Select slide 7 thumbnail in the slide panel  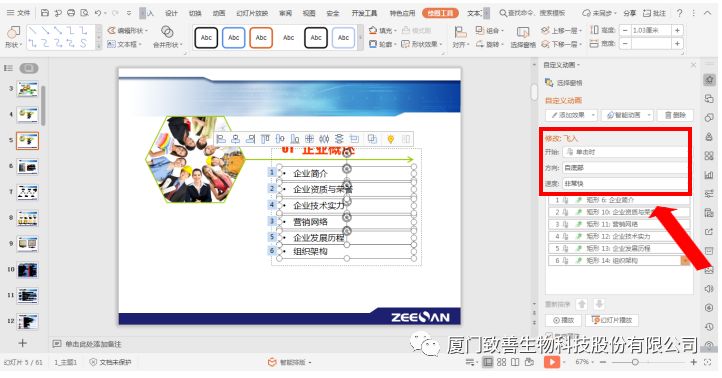coord(28,192)
